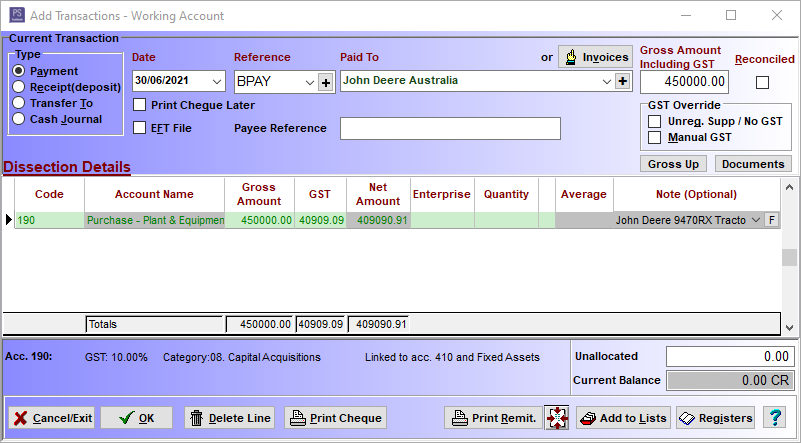This screenshot has height=443, width=801.
Task: Expand the Note dropdown in row 190
Action: (756, 220)
